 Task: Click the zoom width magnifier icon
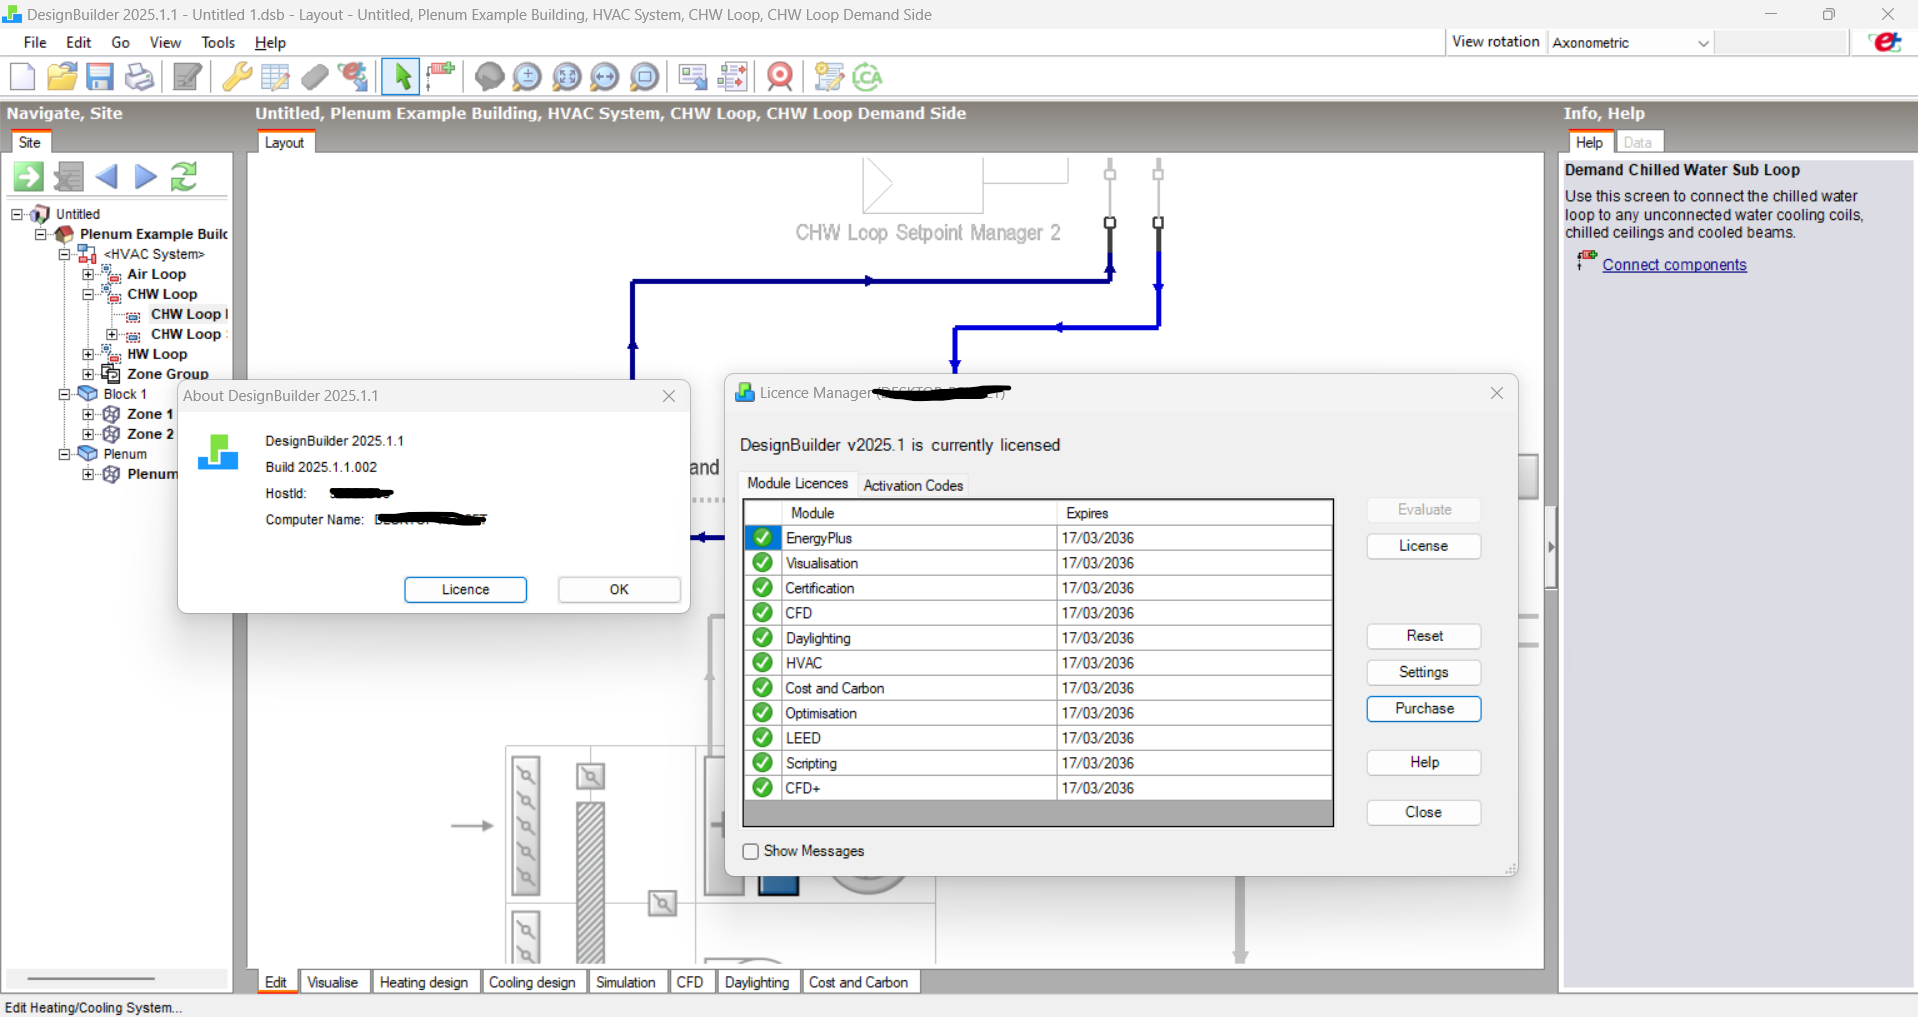(605, 77)
